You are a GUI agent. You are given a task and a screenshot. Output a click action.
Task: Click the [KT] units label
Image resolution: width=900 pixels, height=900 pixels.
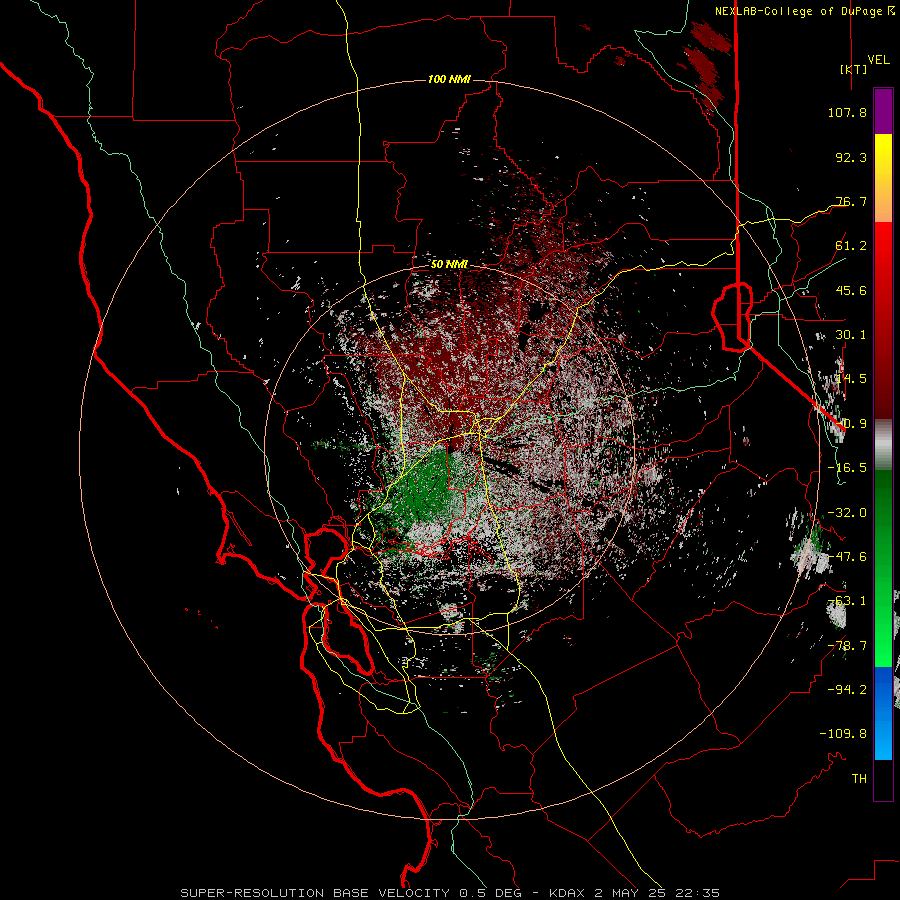coord(854,69)
